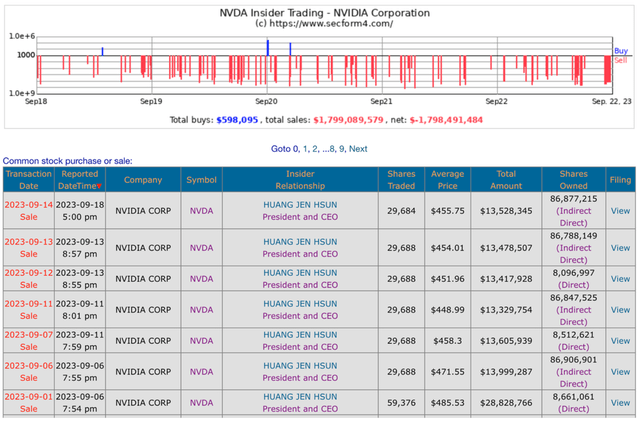Click the Sell legend label on chart
The height and width of the screenshot is (422, 640).
pyautogui.click(x=620, y=60)
